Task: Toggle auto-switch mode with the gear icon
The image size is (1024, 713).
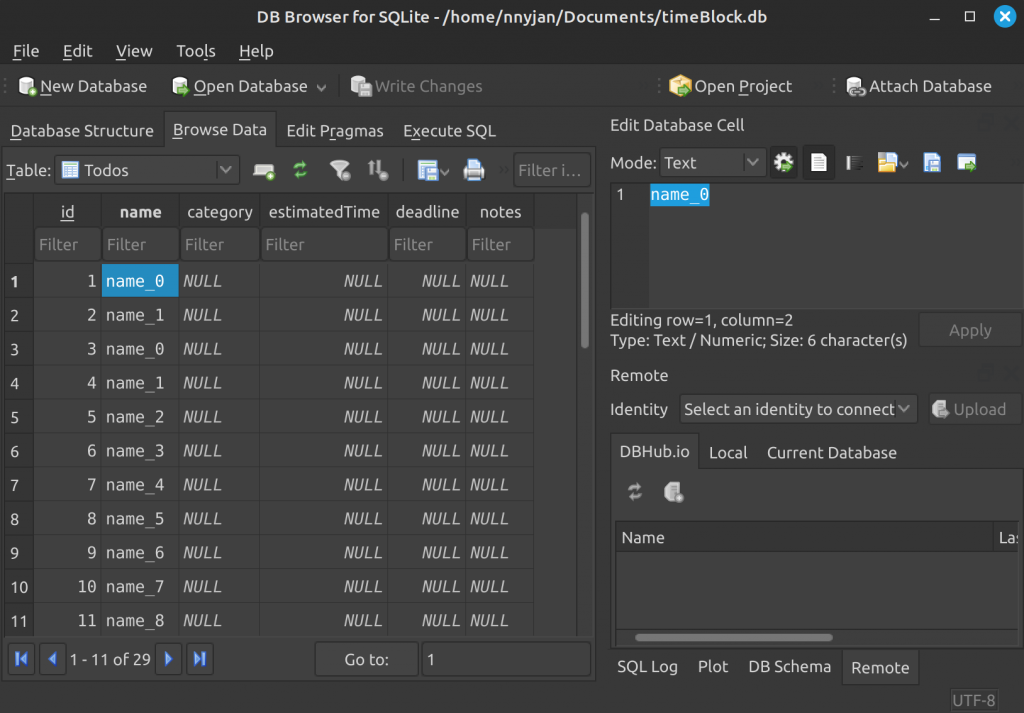Action: tap(783, 163)
